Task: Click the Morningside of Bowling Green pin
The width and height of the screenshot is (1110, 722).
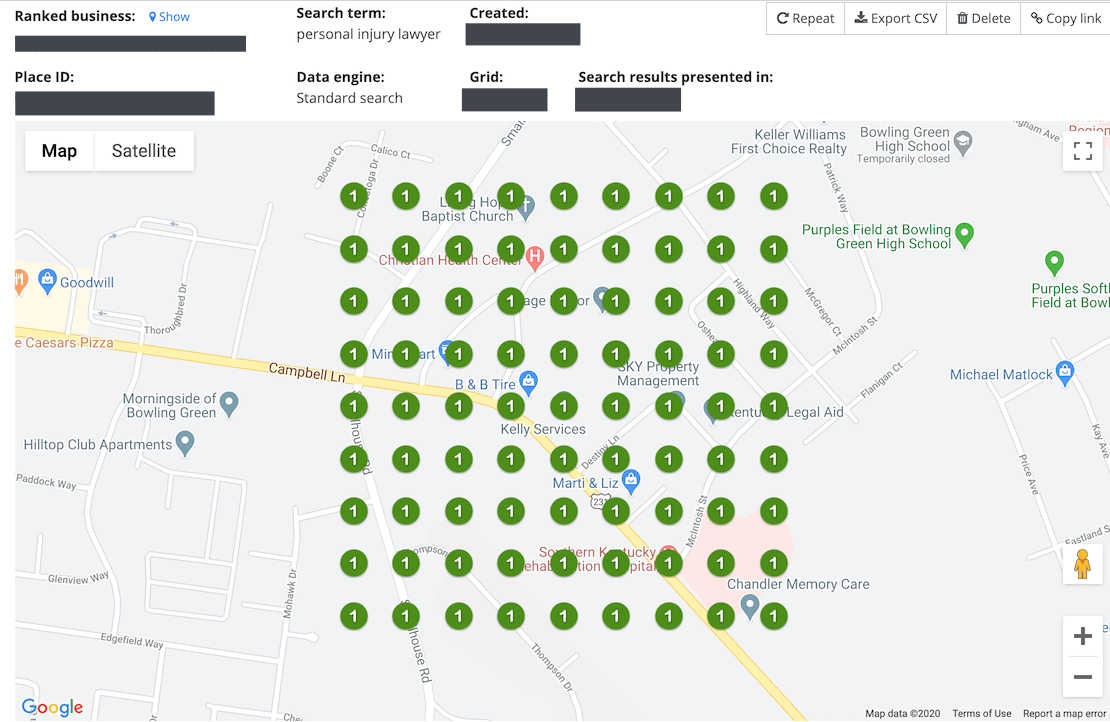Action: pos(229,403)
